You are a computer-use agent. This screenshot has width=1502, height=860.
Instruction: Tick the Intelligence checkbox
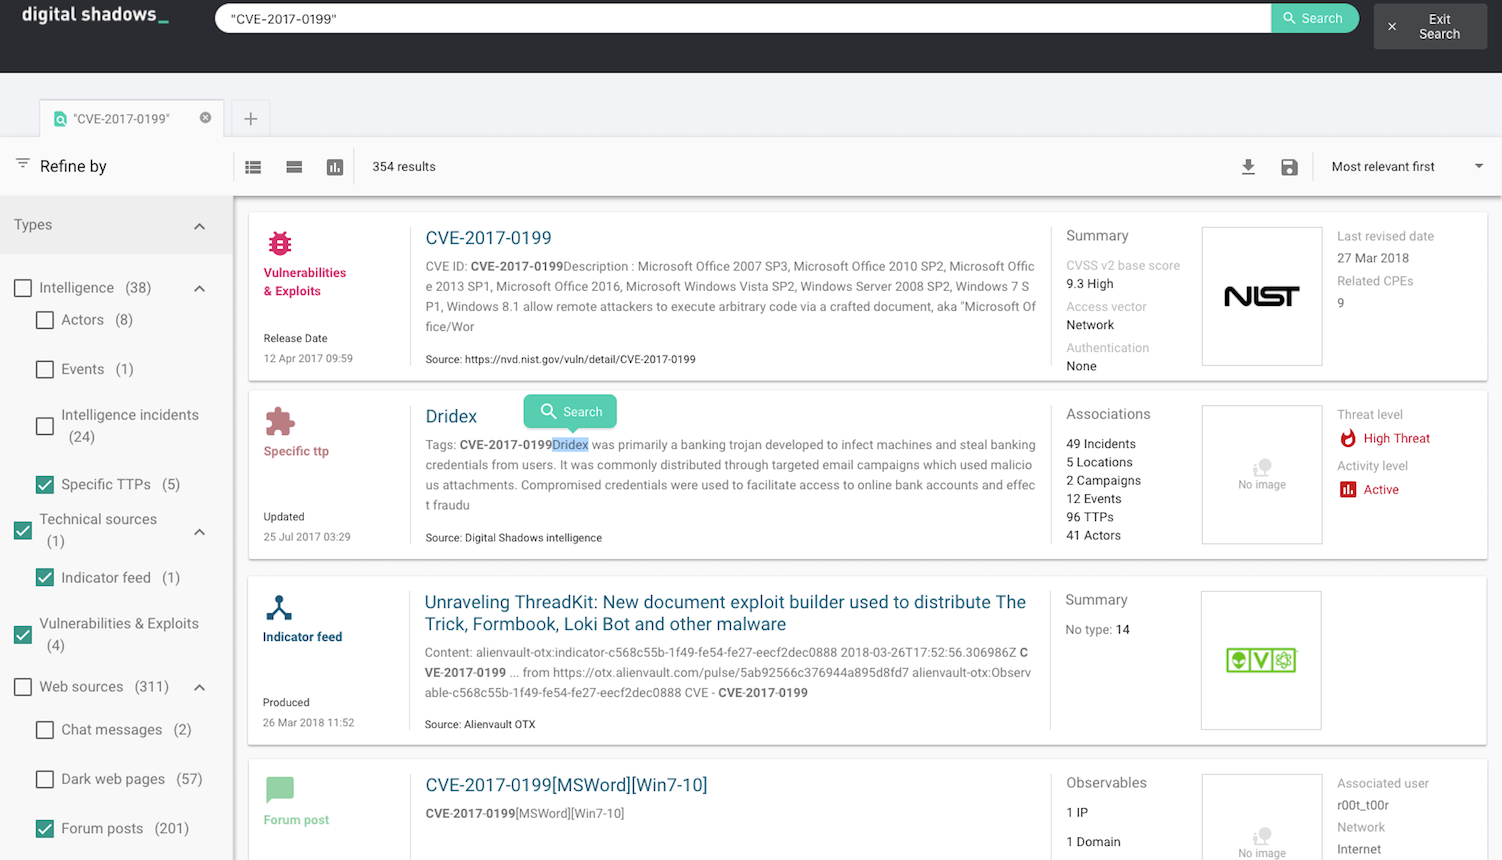point(23,288)
